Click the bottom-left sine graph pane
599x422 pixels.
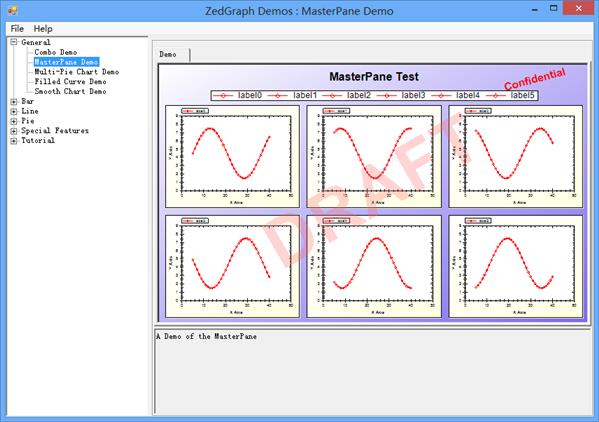[232, 266]
